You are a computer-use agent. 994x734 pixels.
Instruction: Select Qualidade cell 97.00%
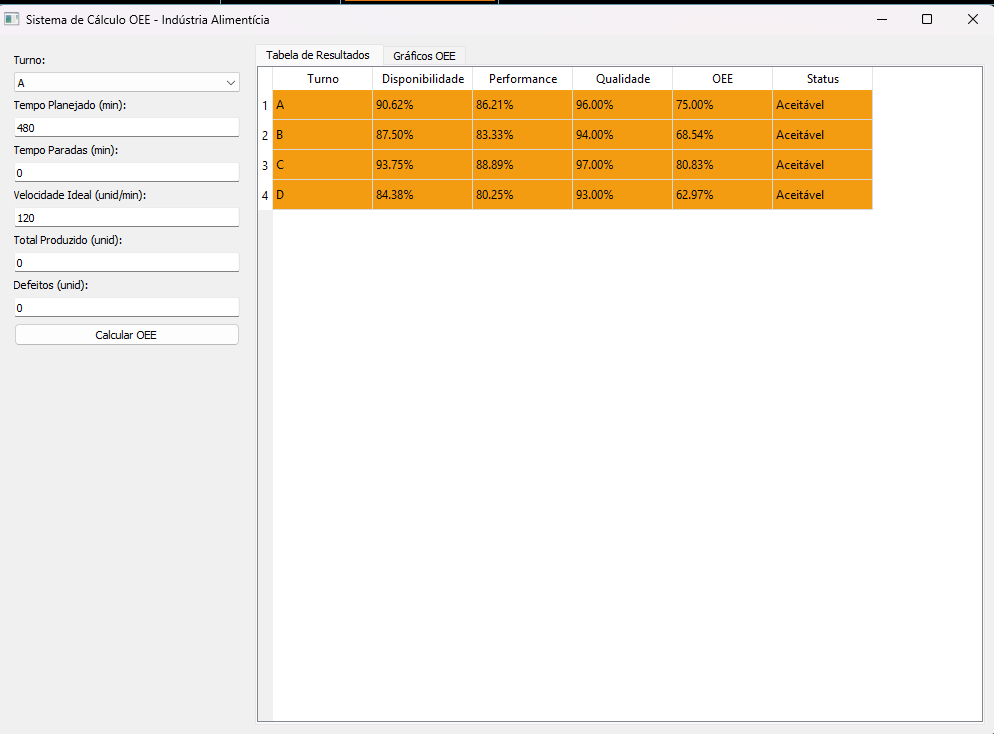[x=623, y=165]
